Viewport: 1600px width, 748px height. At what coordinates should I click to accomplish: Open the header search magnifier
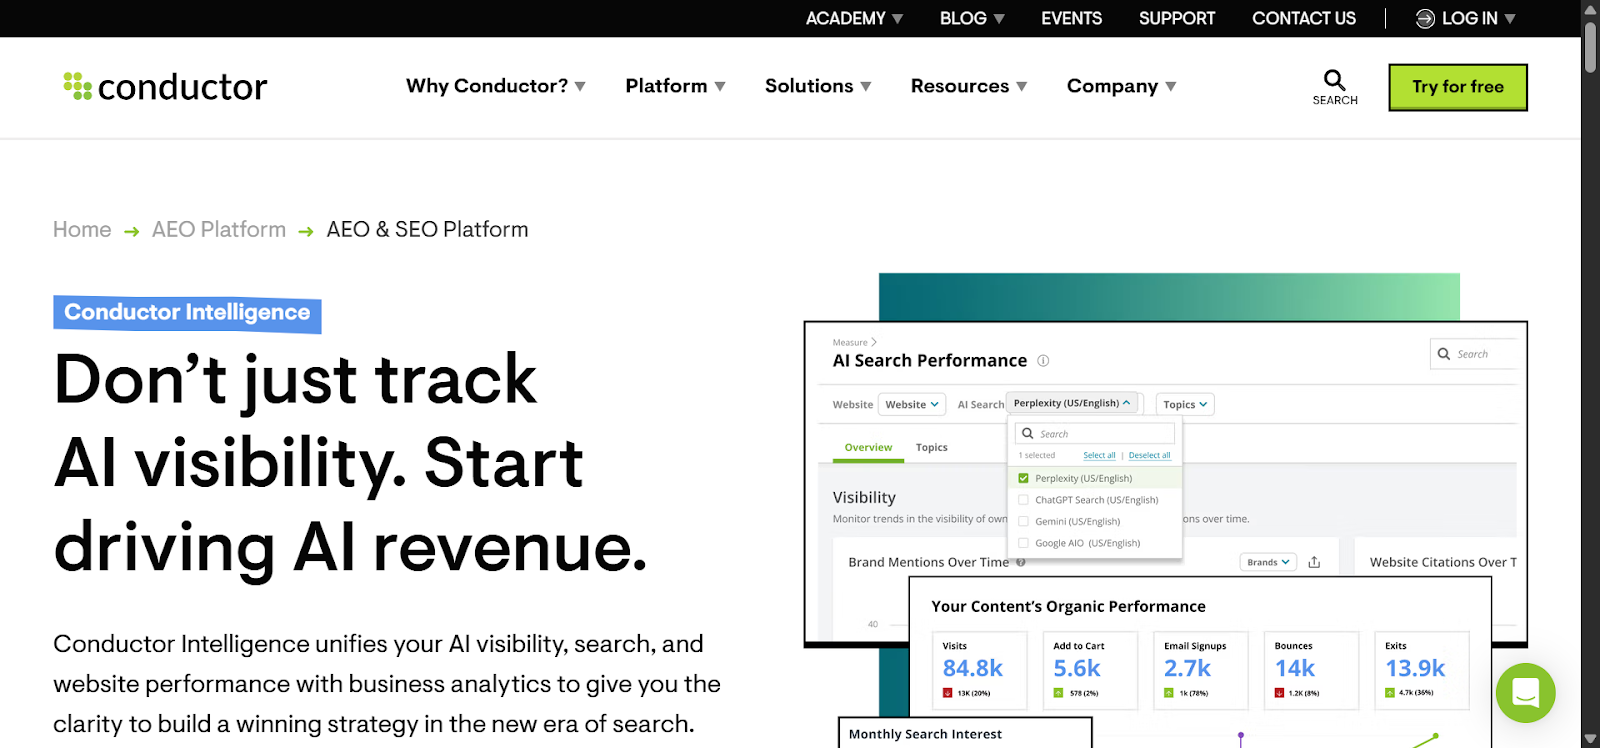coord(1333,79)
